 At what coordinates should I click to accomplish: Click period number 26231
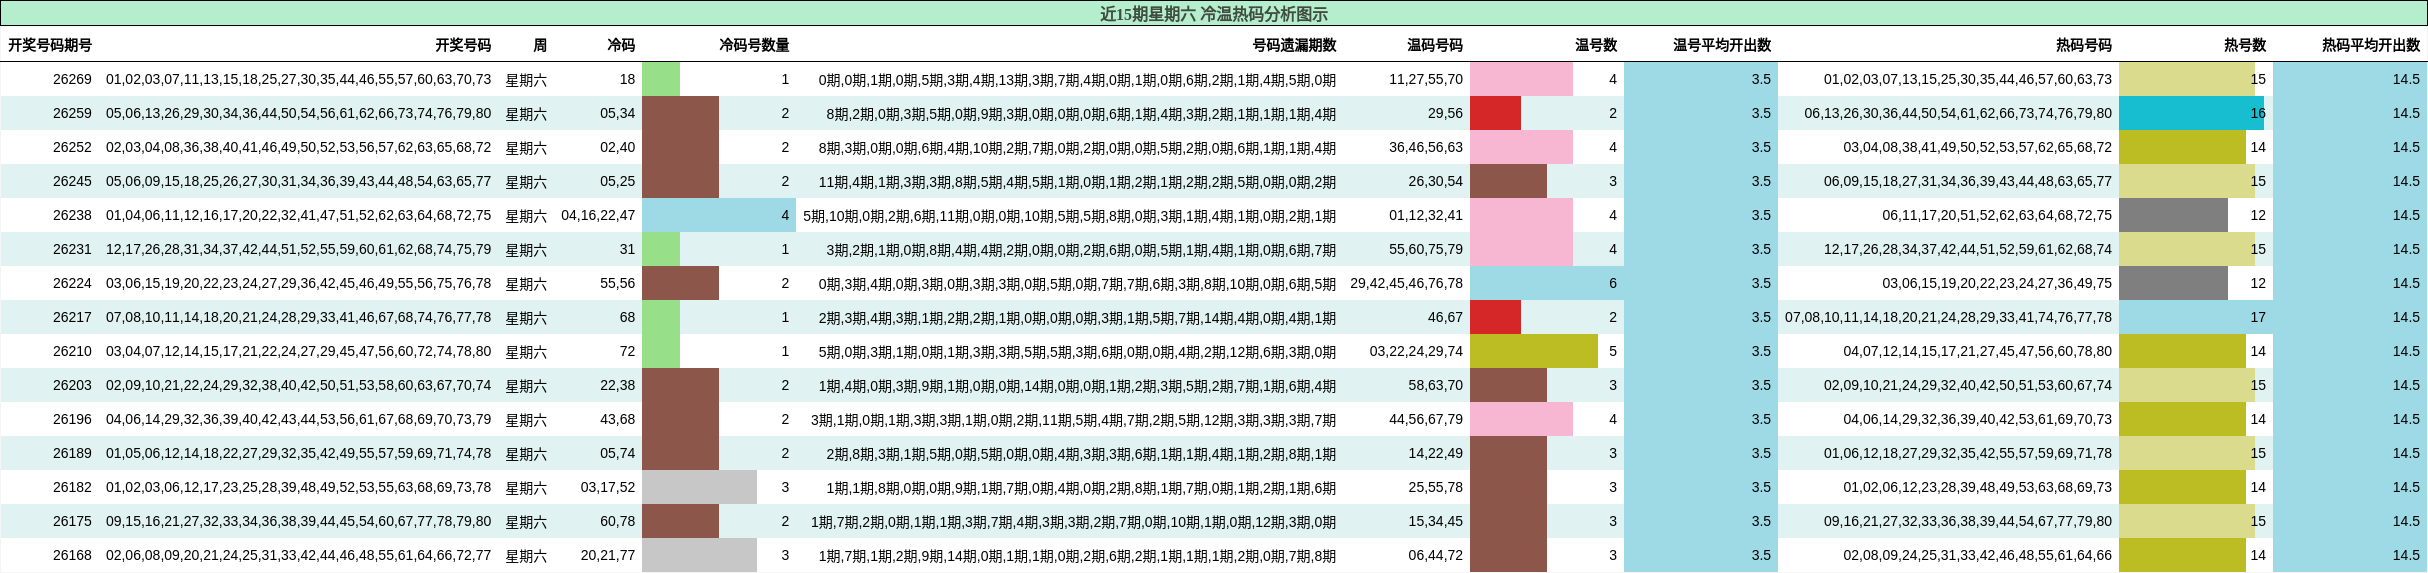(x=72, y=249)
